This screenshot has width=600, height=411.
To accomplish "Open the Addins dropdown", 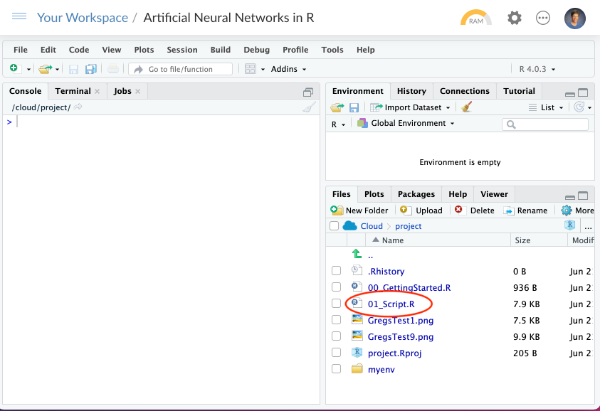I will point(289,69).
